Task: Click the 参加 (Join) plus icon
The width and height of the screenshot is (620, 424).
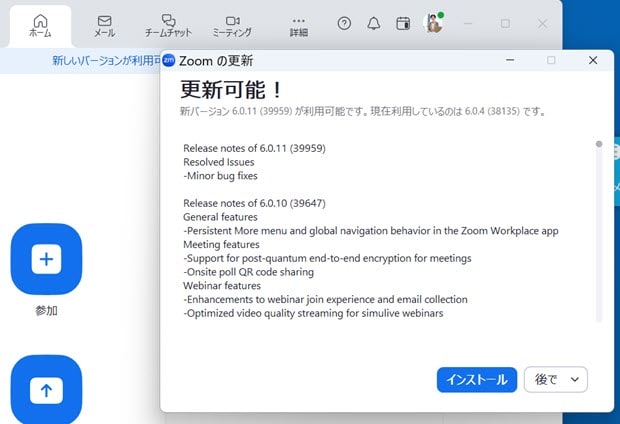Action: (46, 259)
